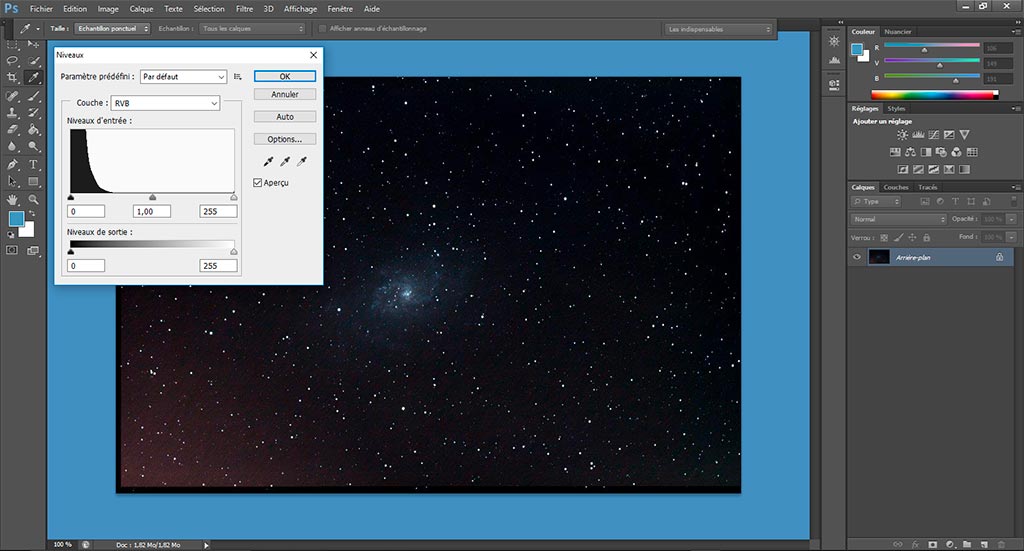This screenshot has height=551, width=1024.
Task: Select the Dodge tool
Action: 33,146
